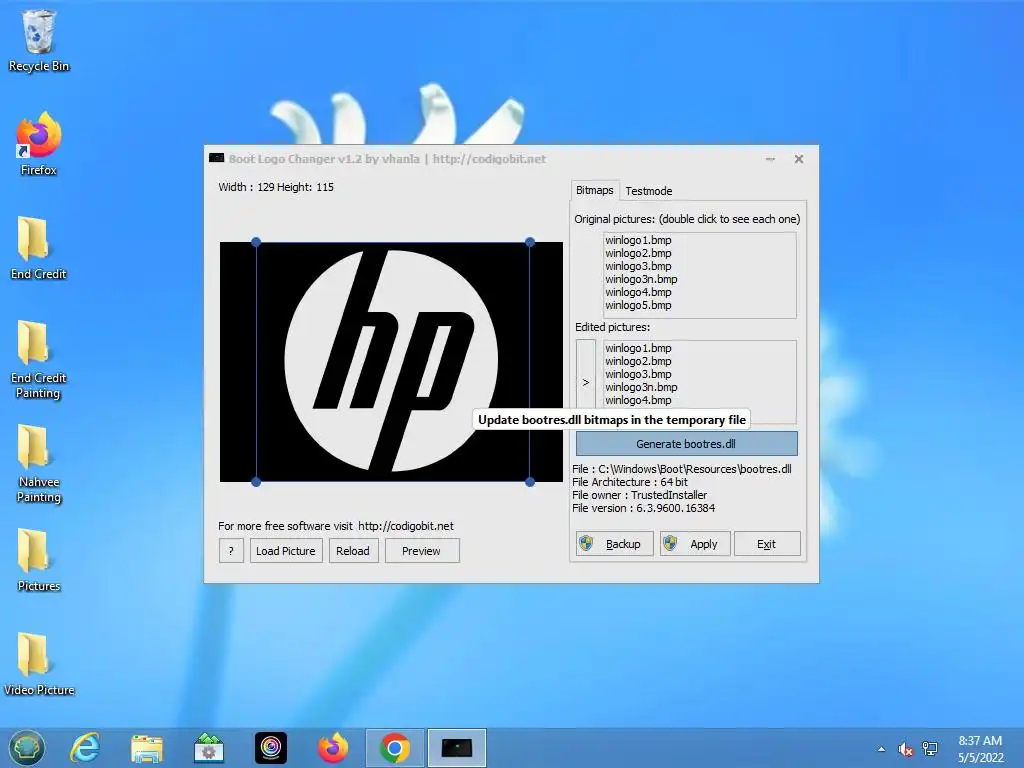The image size is (1024, 768).
Task: Switch to the Bitmaps tab
Action: click(x=594, y=190)
